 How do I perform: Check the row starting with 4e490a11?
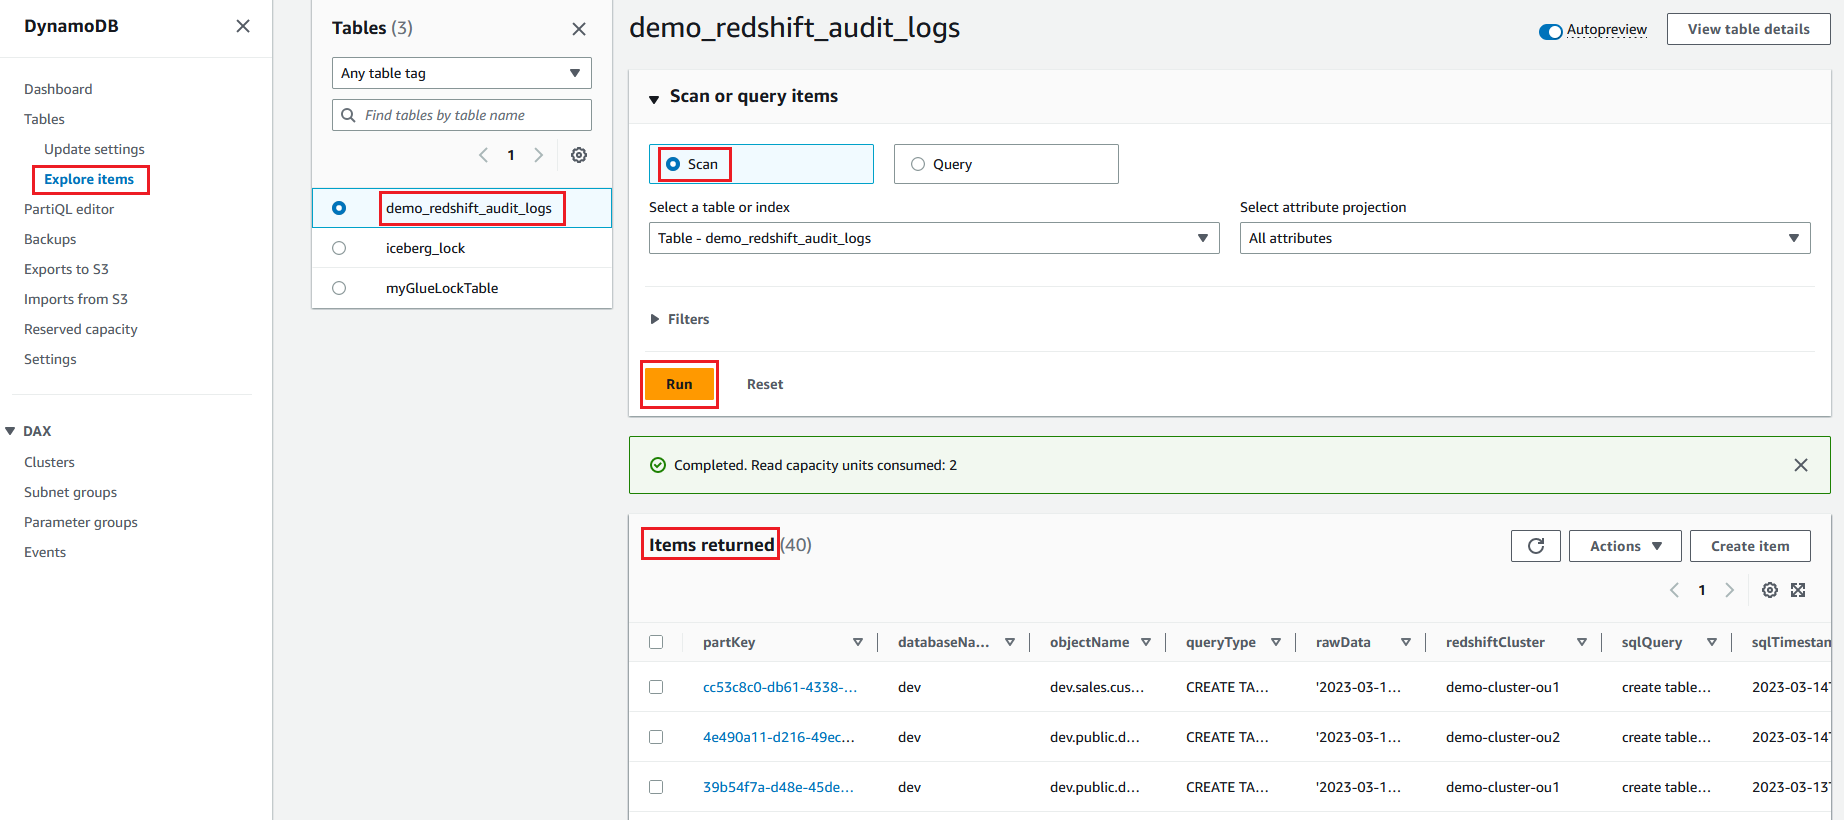coord(656,737)
